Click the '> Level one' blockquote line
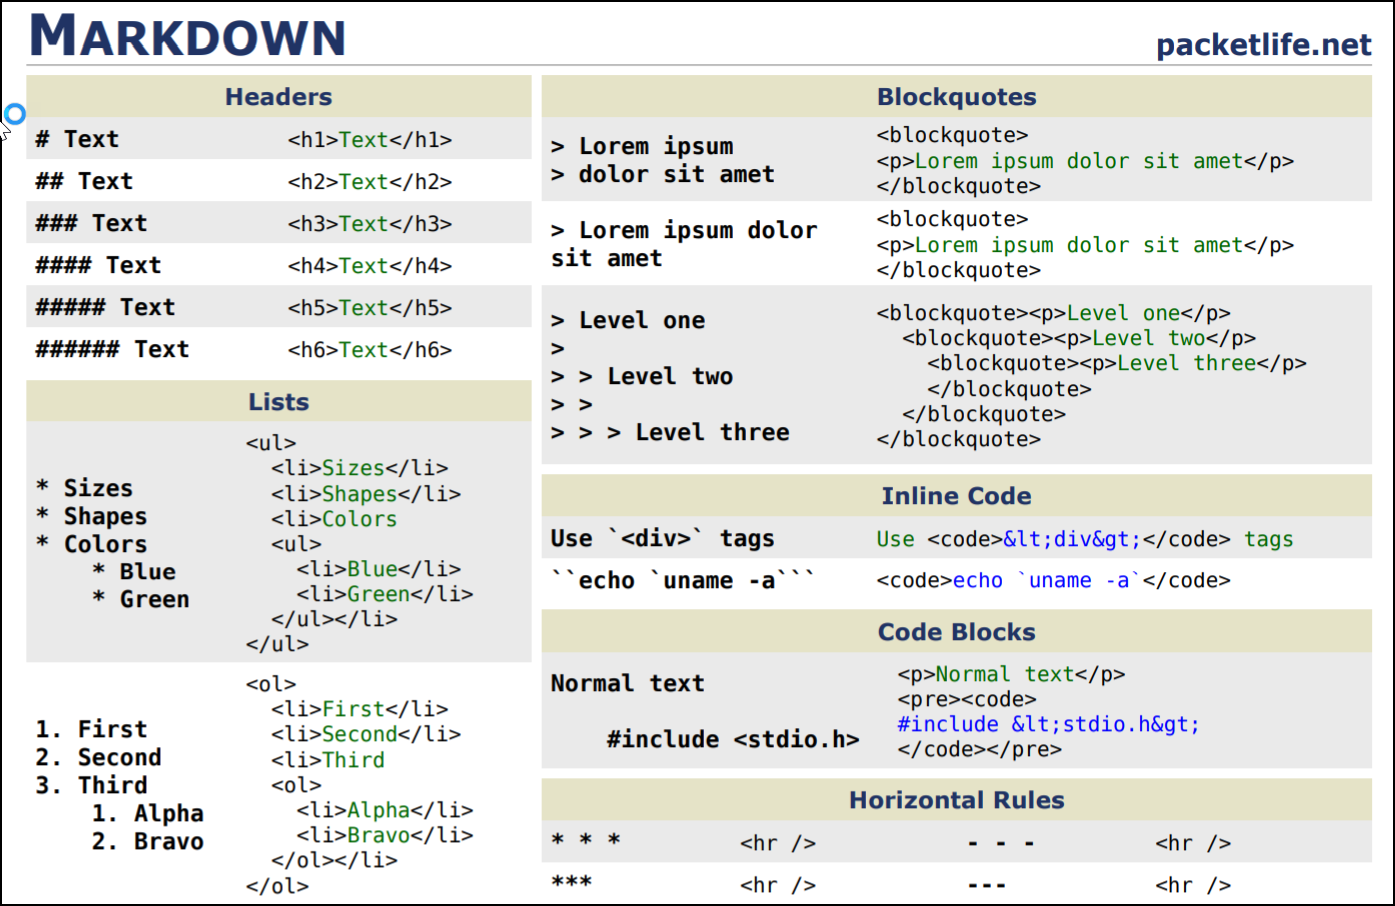 [x=628, y=320]
